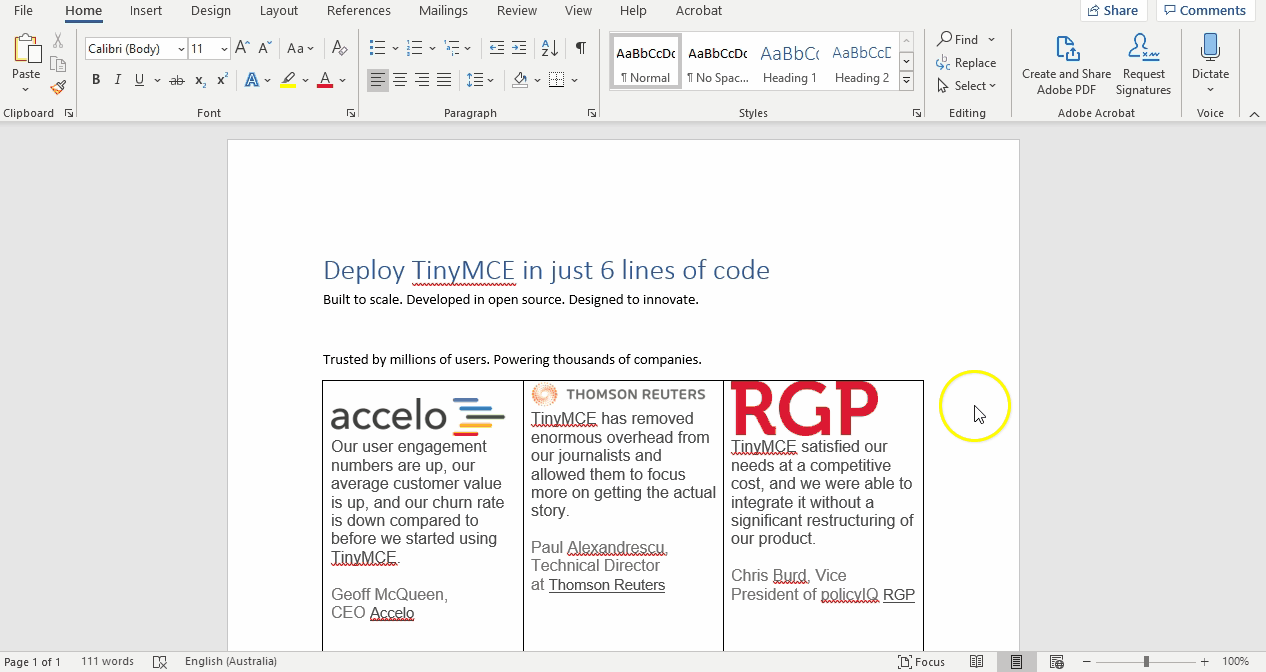Open accessibility or proofing status icon
This screenshot has height=672, width=1266.
160,662
